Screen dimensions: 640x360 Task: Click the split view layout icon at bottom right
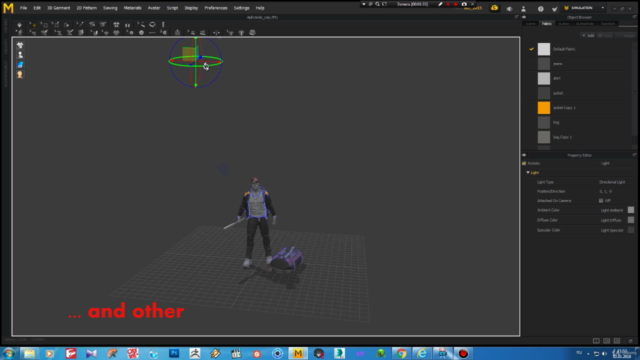(596, 341)
